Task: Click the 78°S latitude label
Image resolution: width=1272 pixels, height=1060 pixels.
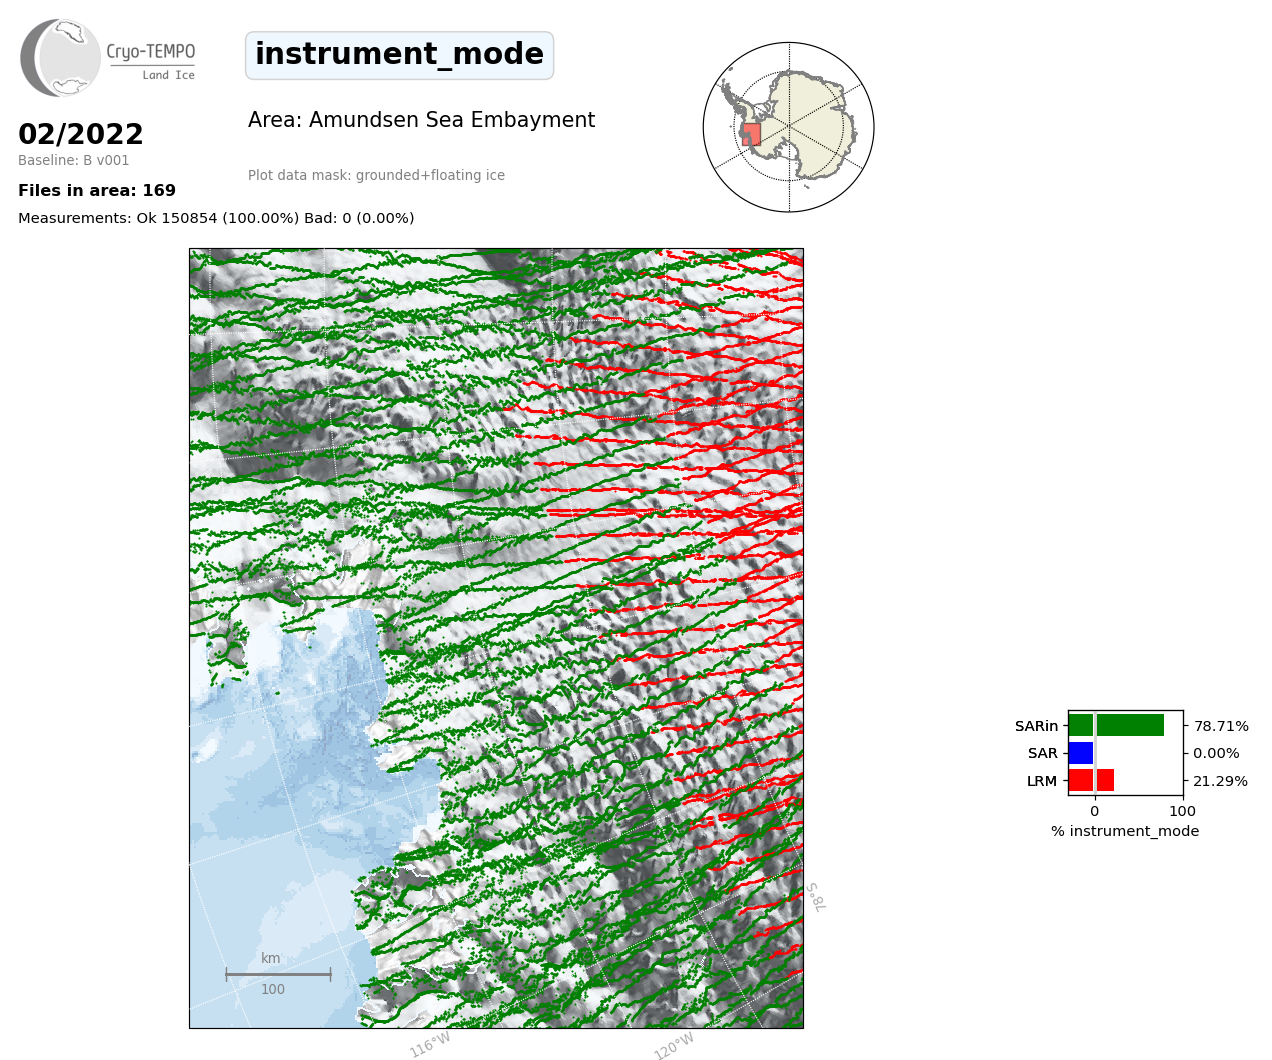Action: click(816, 897)
